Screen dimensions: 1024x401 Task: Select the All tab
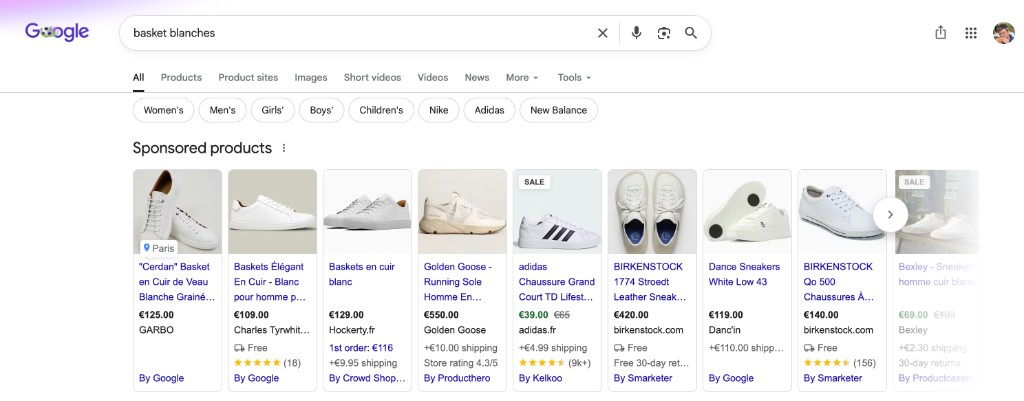[x=138, y=77]
